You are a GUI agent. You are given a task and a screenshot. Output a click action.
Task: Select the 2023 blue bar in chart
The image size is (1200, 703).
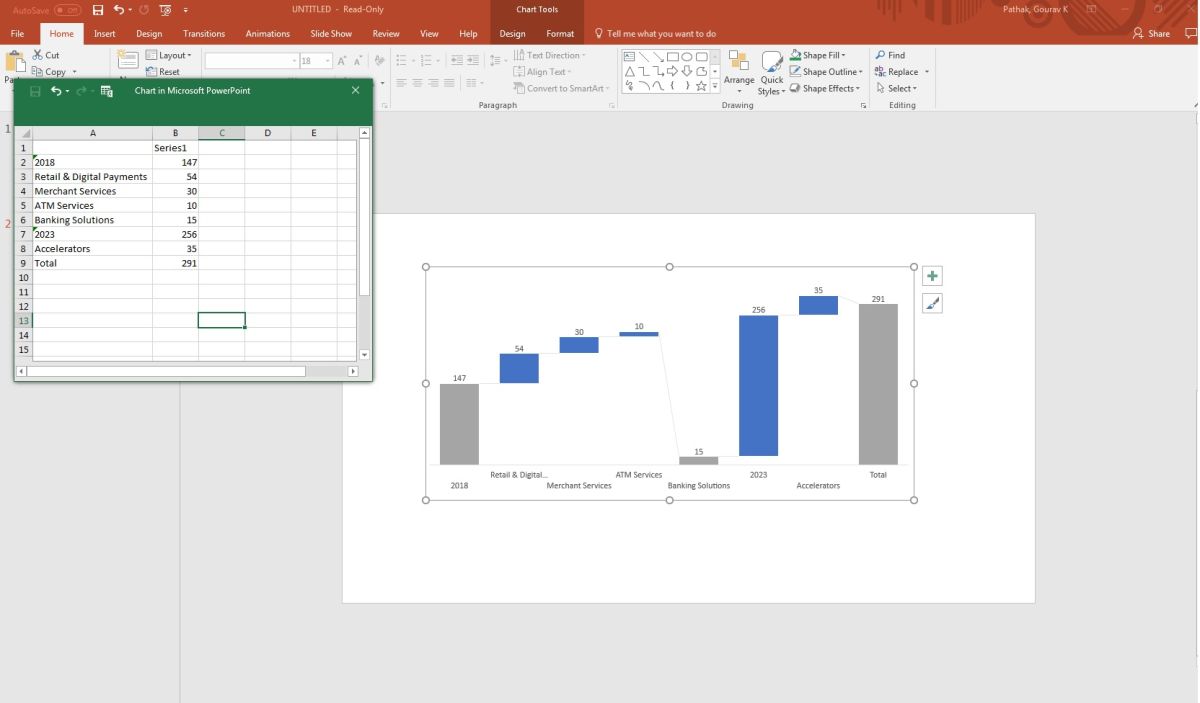758,386
